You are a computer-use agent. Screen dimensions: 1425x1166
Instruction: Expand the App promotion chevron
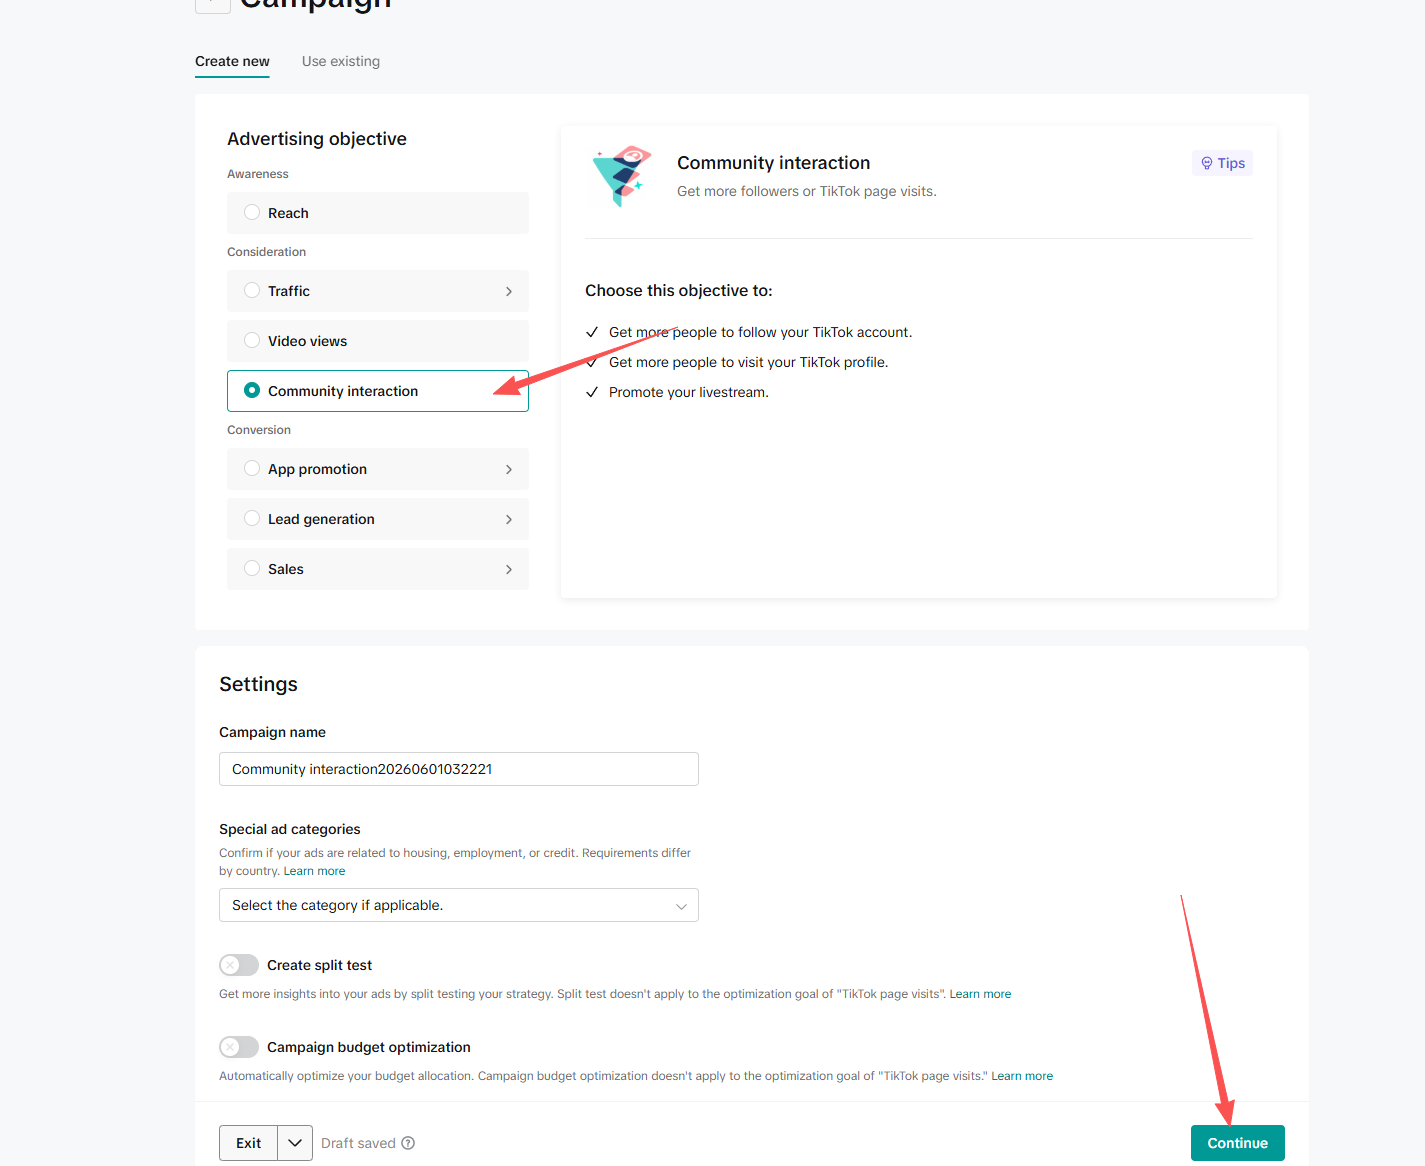pyautogui.click(x=509, y=469)
